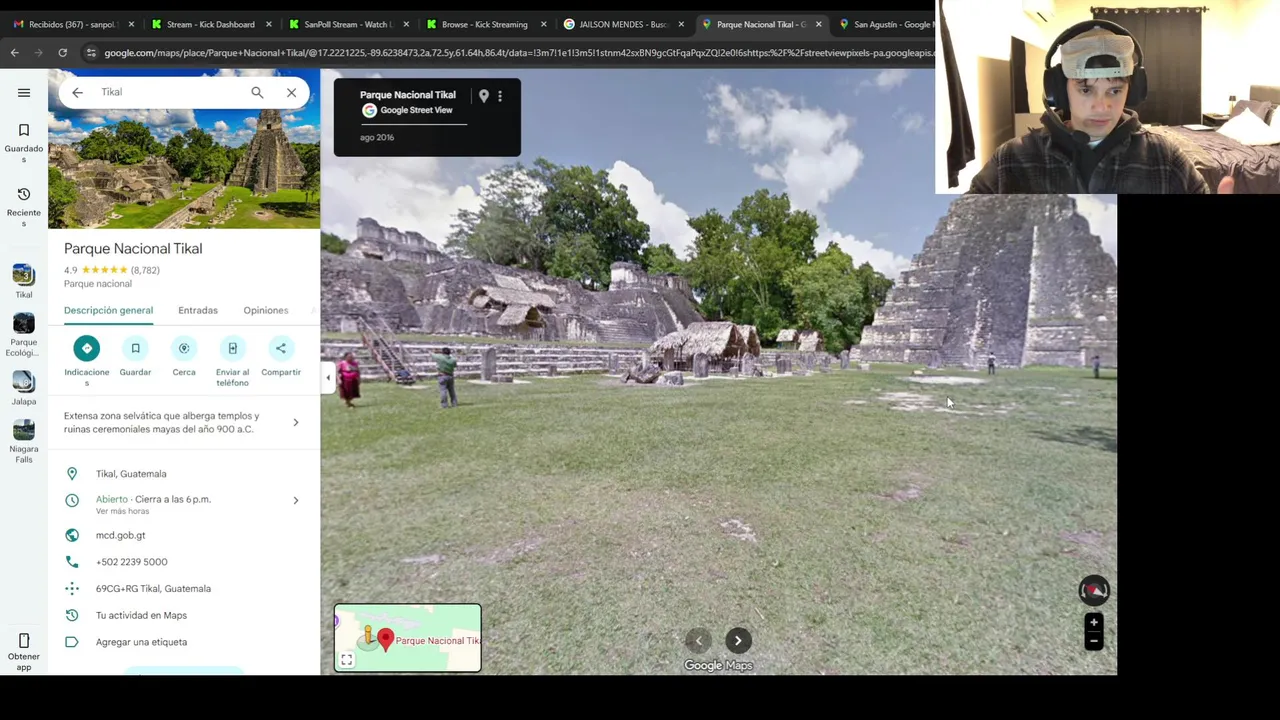Screen dimensions: 1280x720
Task: Go to the next Street View image
Action: 738,641
